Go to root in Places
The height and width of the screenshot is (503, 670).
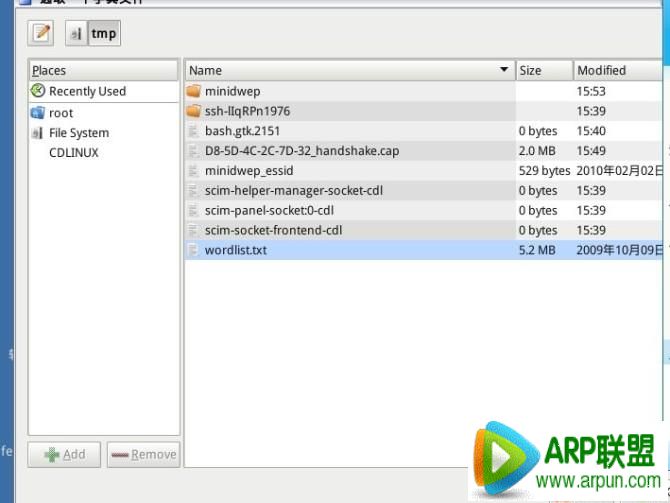[61, 113]
